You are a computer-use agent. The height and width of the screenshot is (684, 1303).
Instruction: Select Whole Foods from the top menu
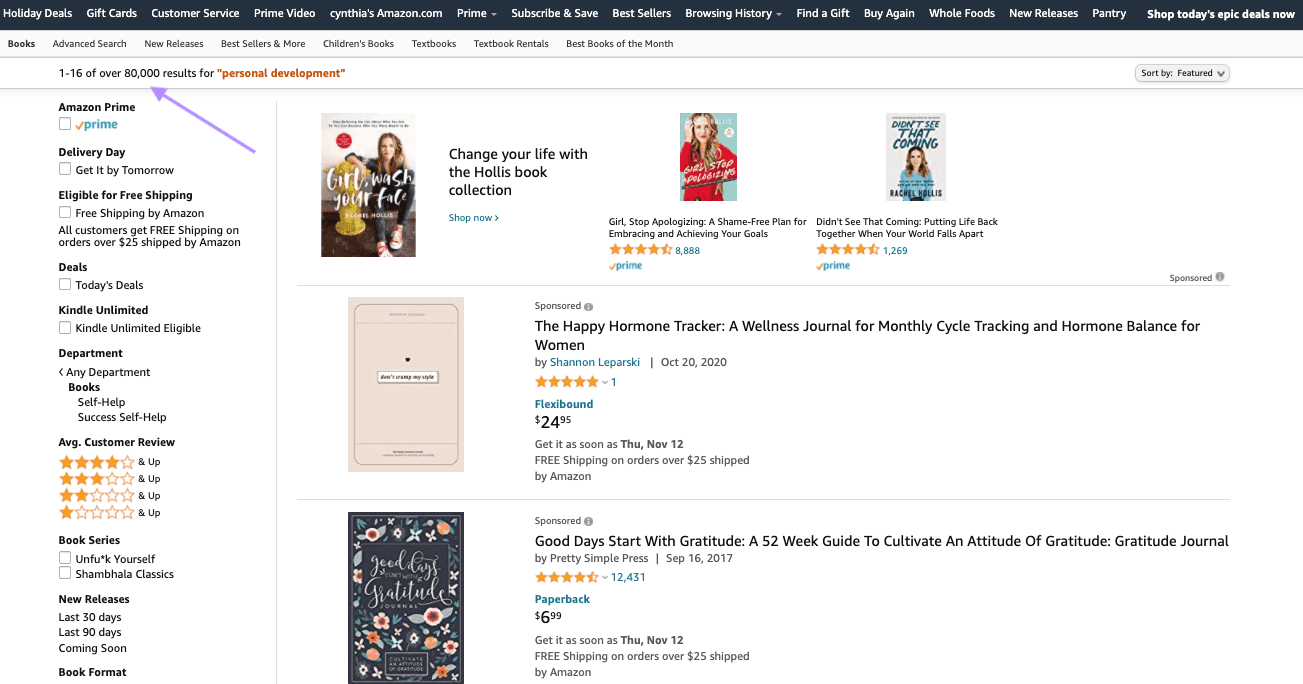(x=961, y=13)
